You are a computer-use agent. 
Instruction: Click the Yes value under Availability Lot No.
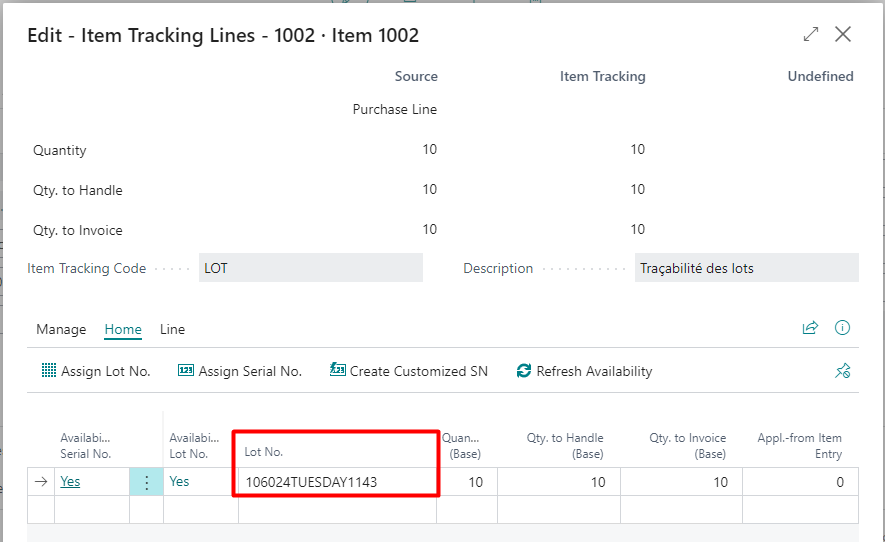coord(179,481)
